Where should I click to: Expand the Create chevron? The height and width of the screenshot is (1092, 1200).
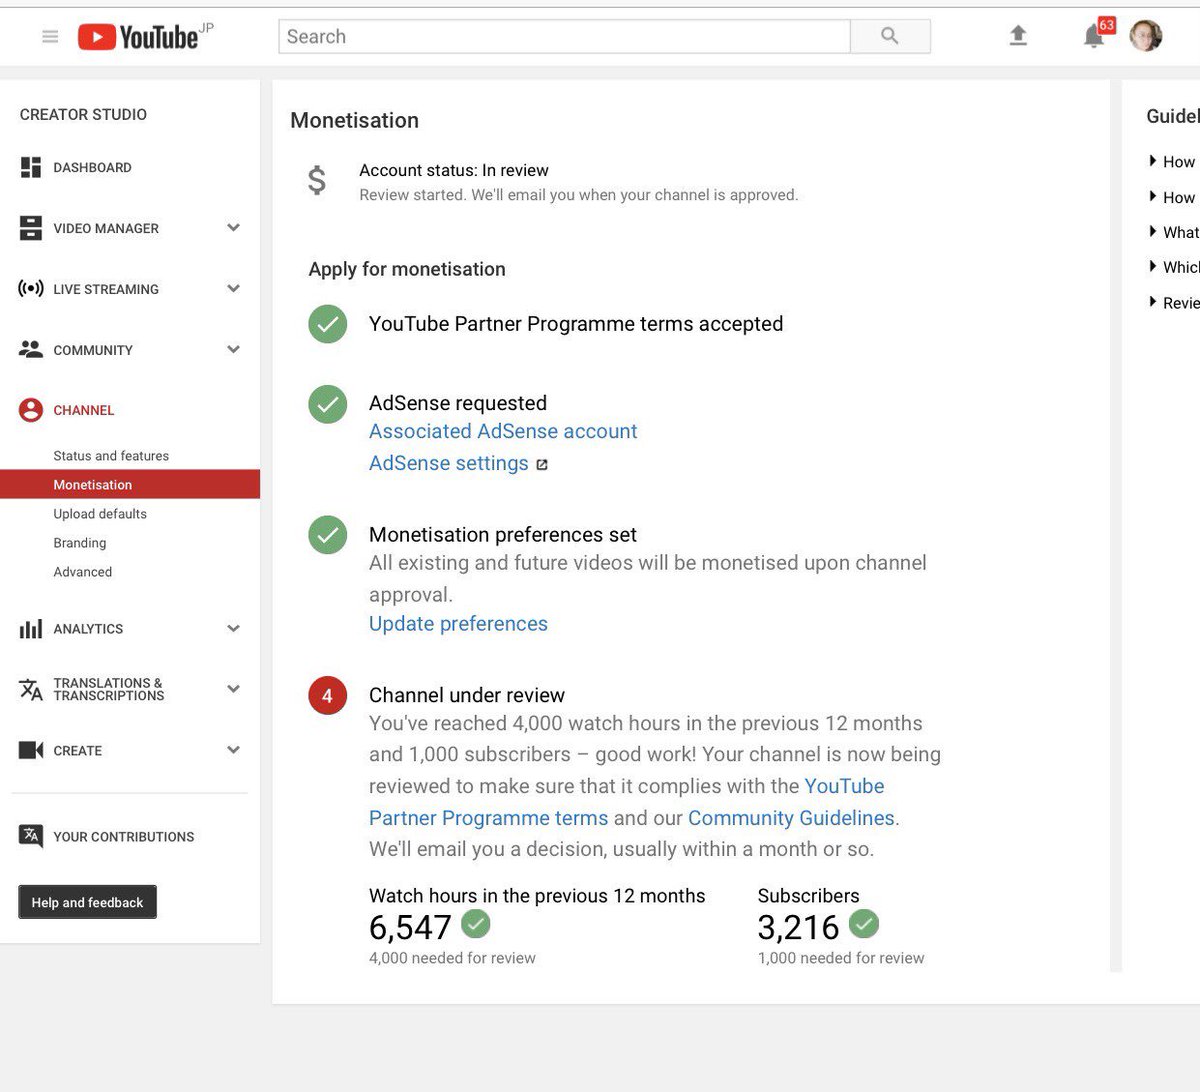tap(234, 750)
